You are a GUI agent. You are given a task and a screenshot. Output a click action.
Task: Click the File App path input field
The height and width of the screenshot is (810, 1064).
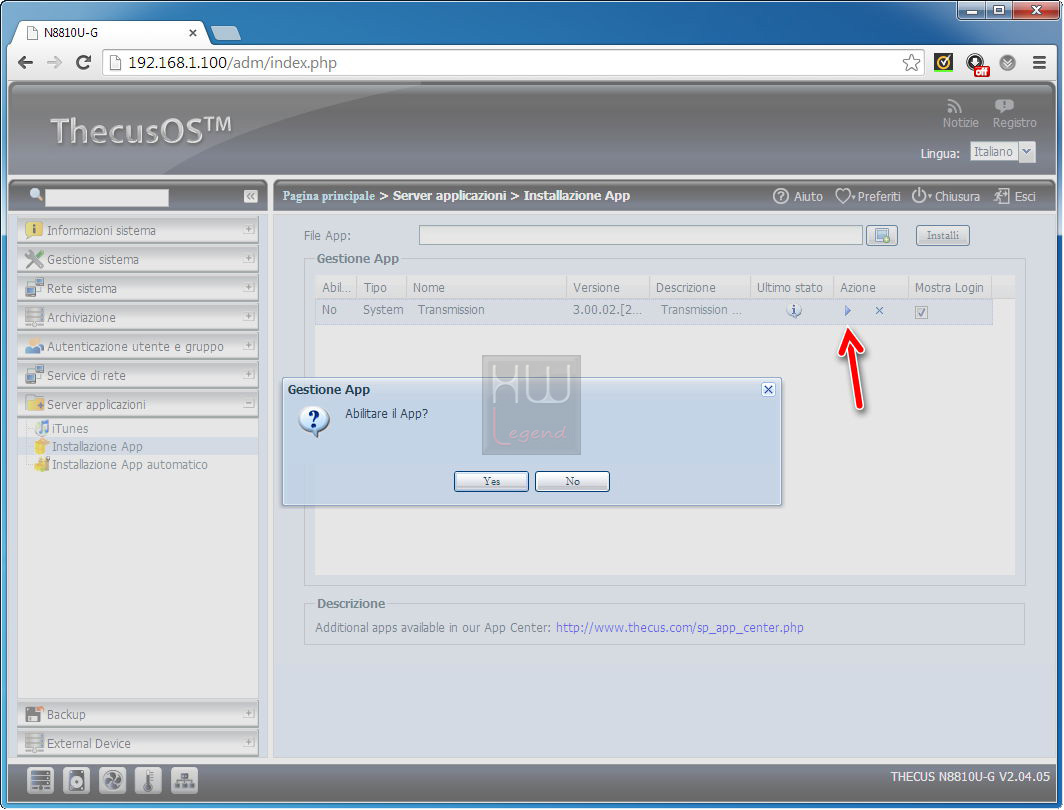(641, 235)
